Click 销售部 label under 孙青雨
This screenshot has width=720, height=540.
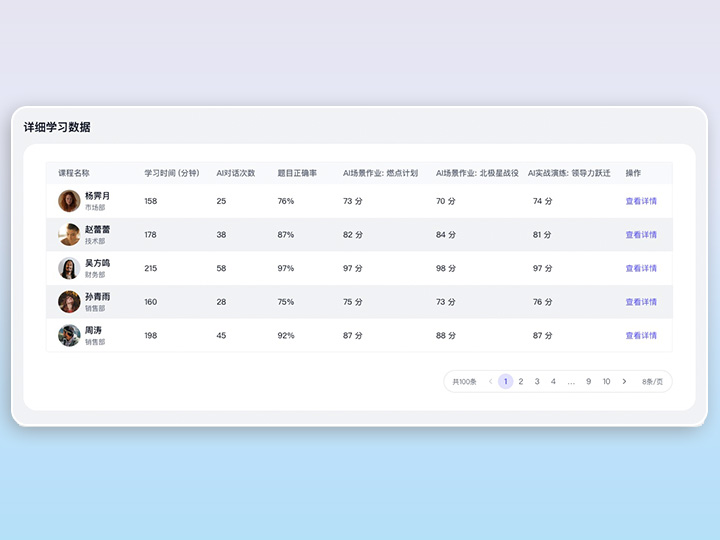[x=95, y=308]
